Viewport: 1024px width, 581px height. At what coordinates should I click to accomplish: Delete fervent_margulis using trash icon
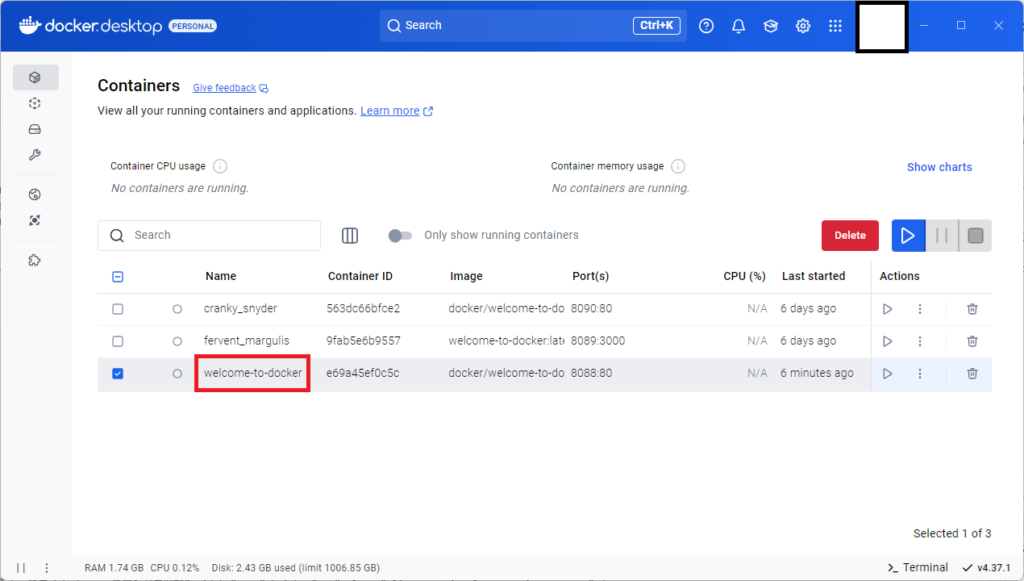(x=972, y=341)
